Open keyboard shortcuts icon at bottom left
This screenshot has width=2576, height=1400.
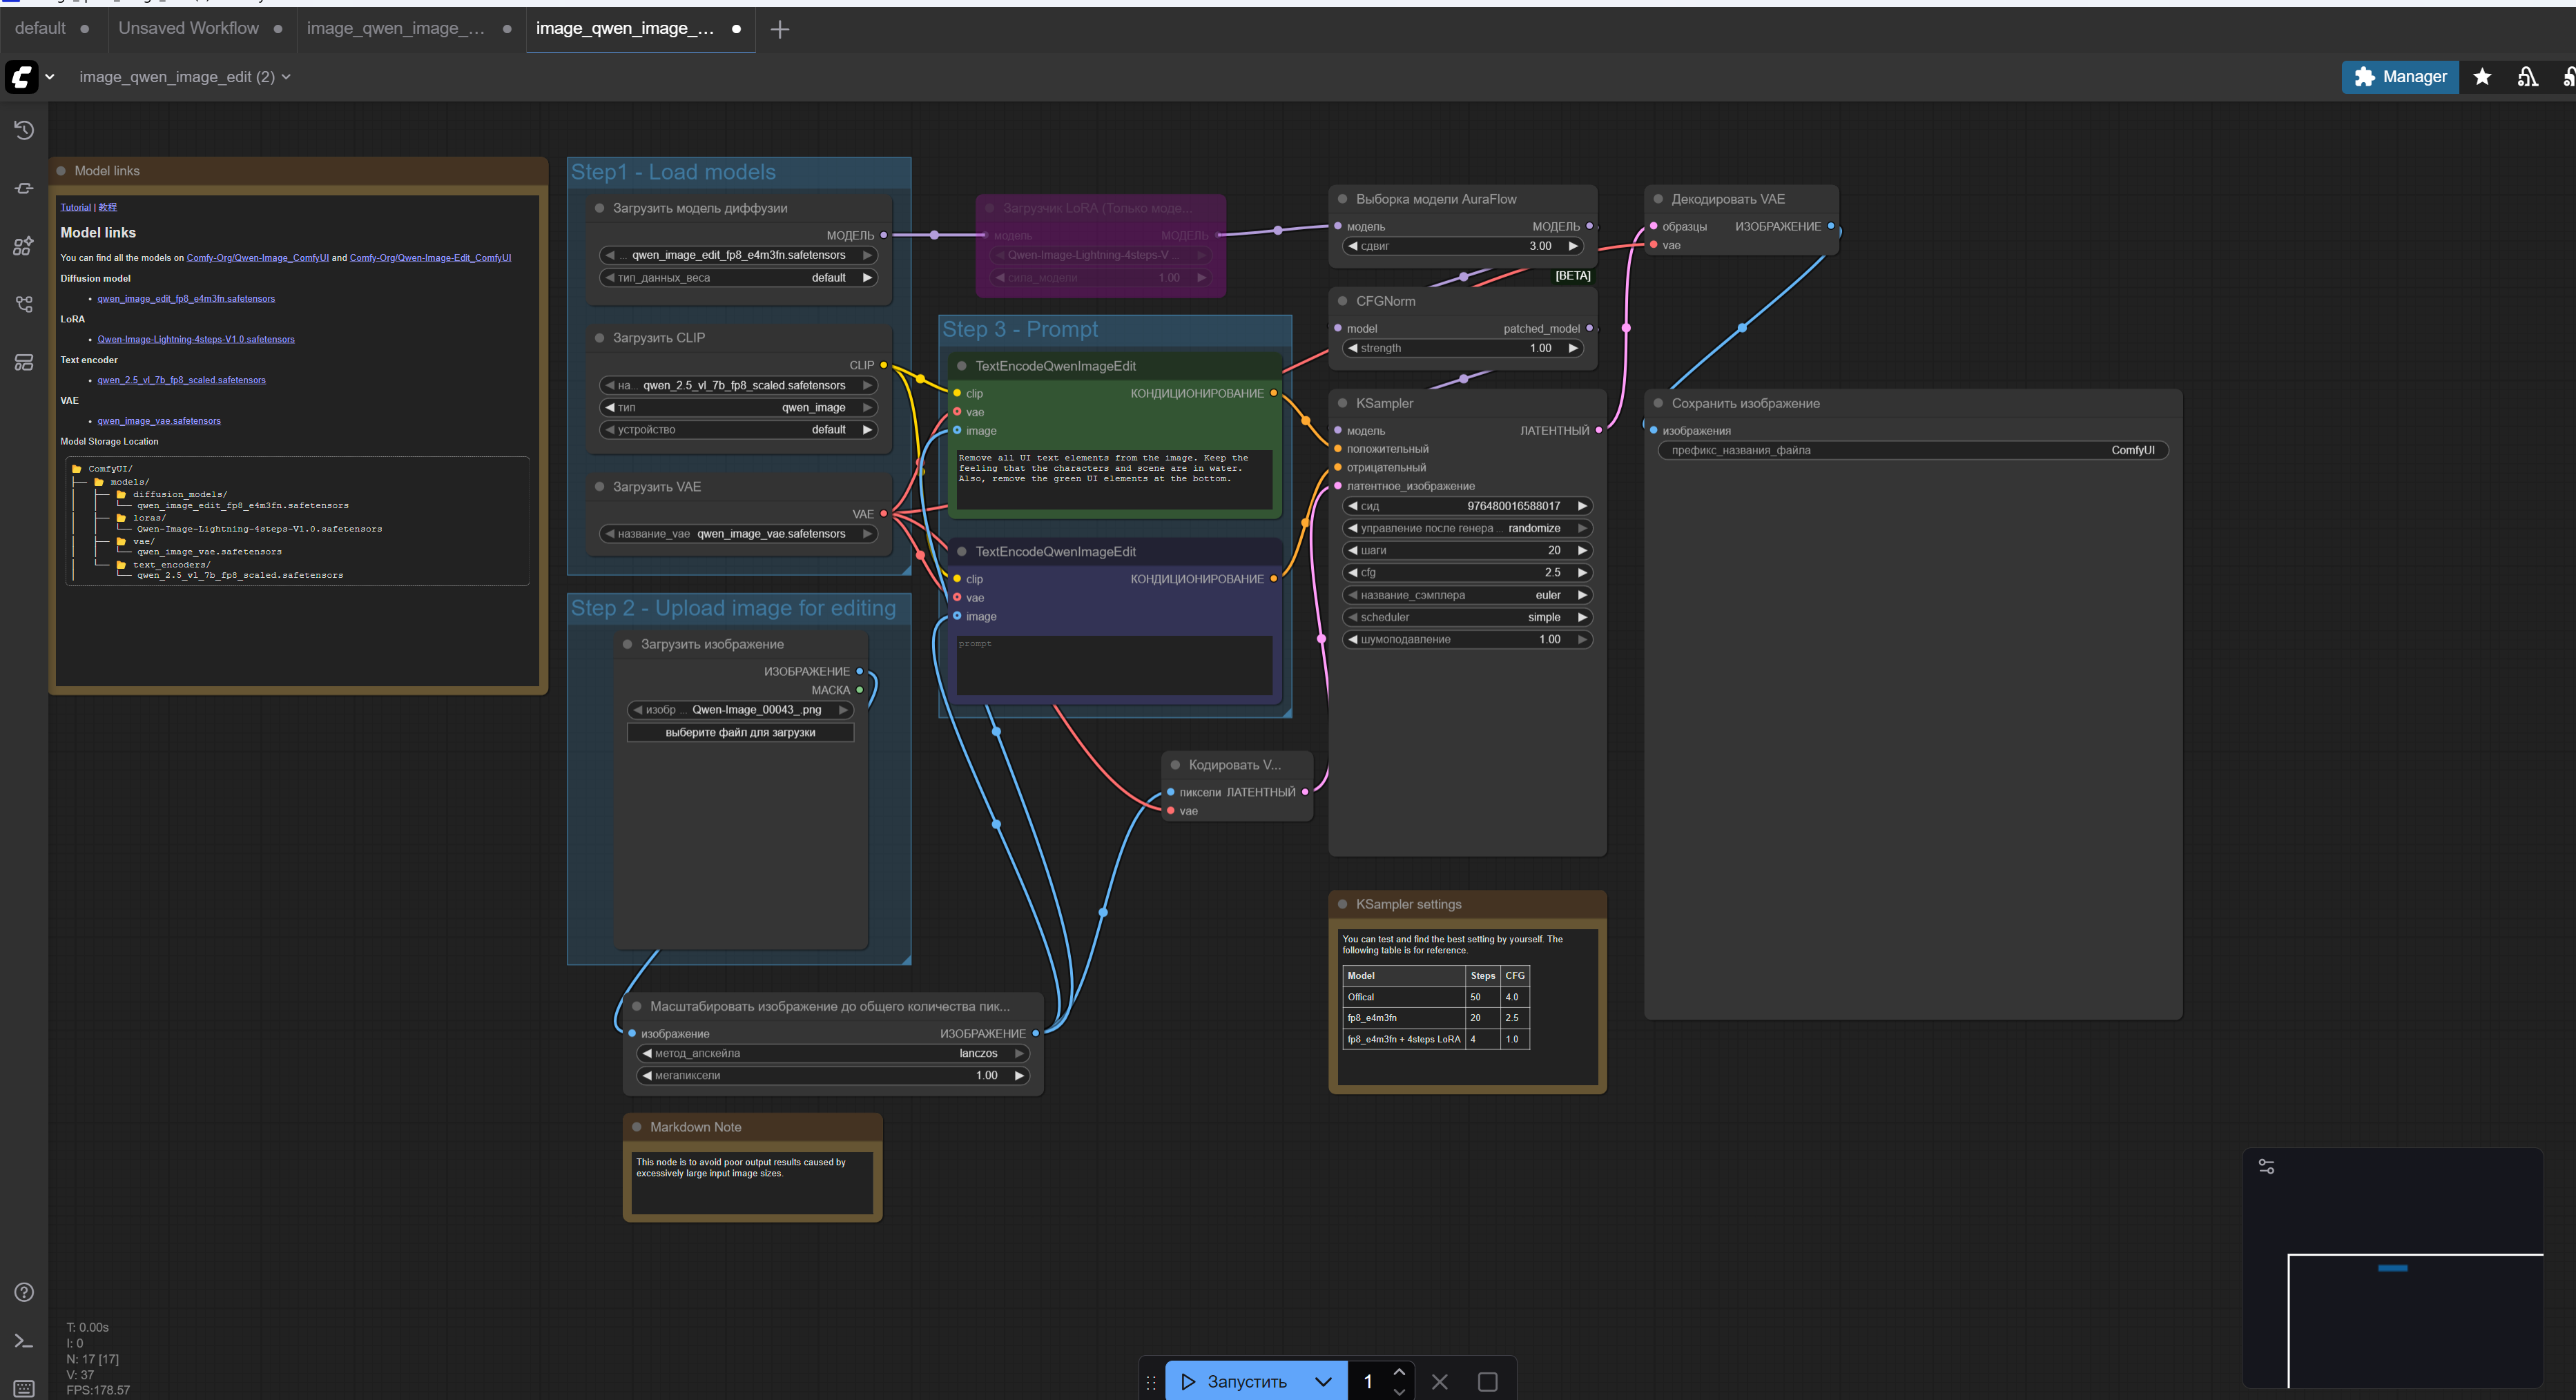[24, 1388]
